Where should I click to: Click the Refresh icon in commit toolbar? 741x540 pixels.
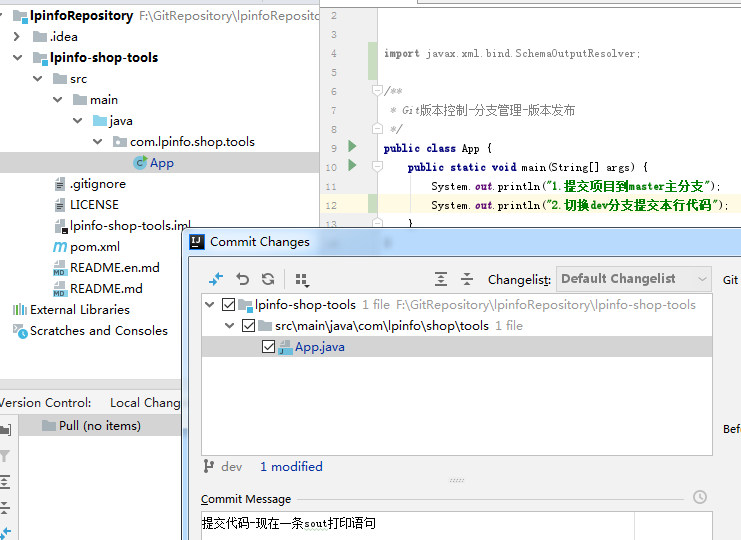click(x=268, y=279)
